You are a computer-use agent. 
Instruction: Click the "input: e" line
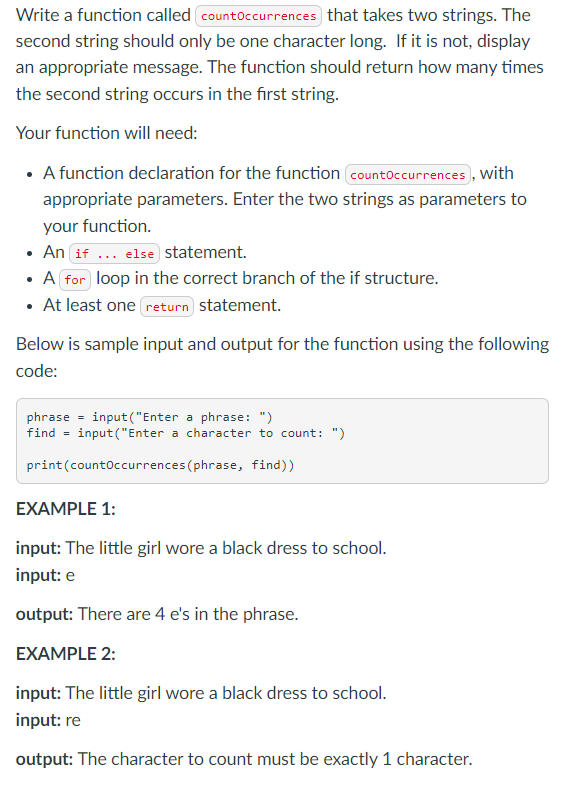(45, 575)
